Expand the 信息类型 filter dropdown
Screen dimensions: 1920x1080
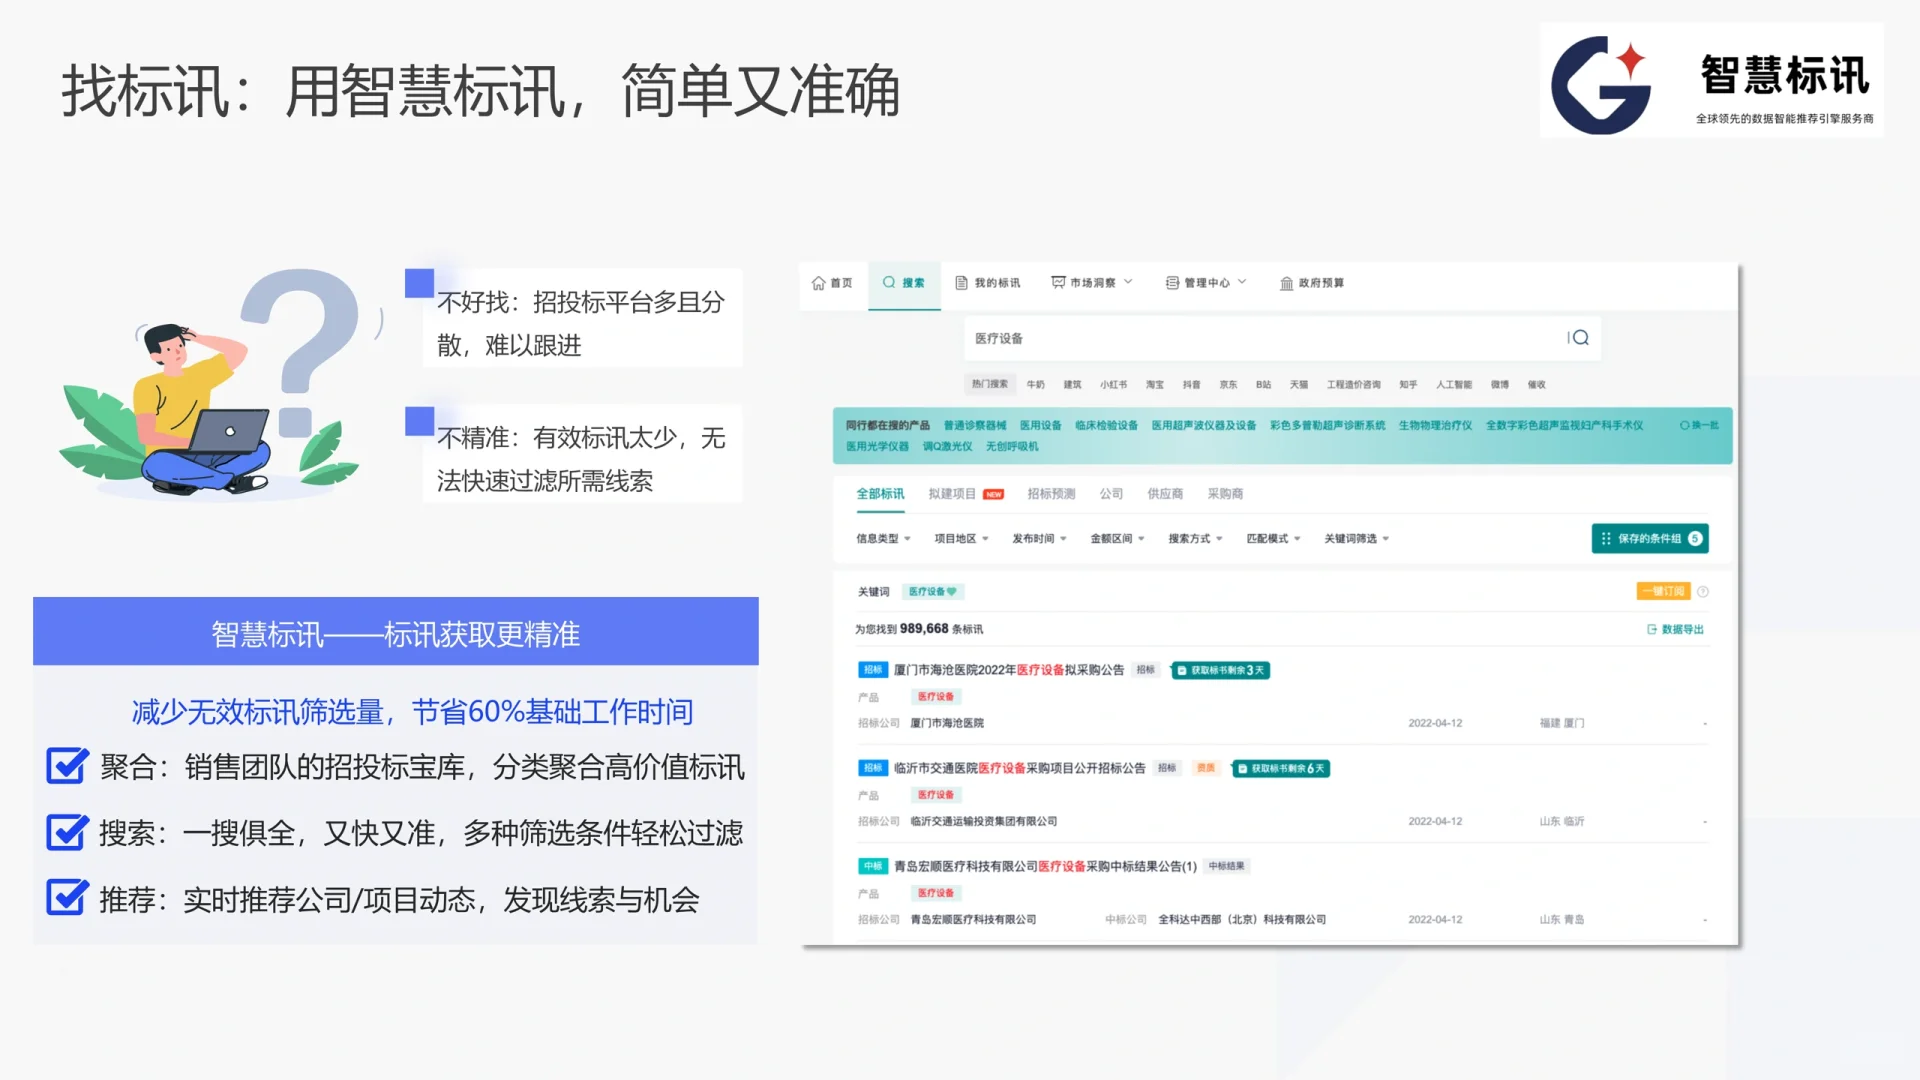(x=880, y=538)
